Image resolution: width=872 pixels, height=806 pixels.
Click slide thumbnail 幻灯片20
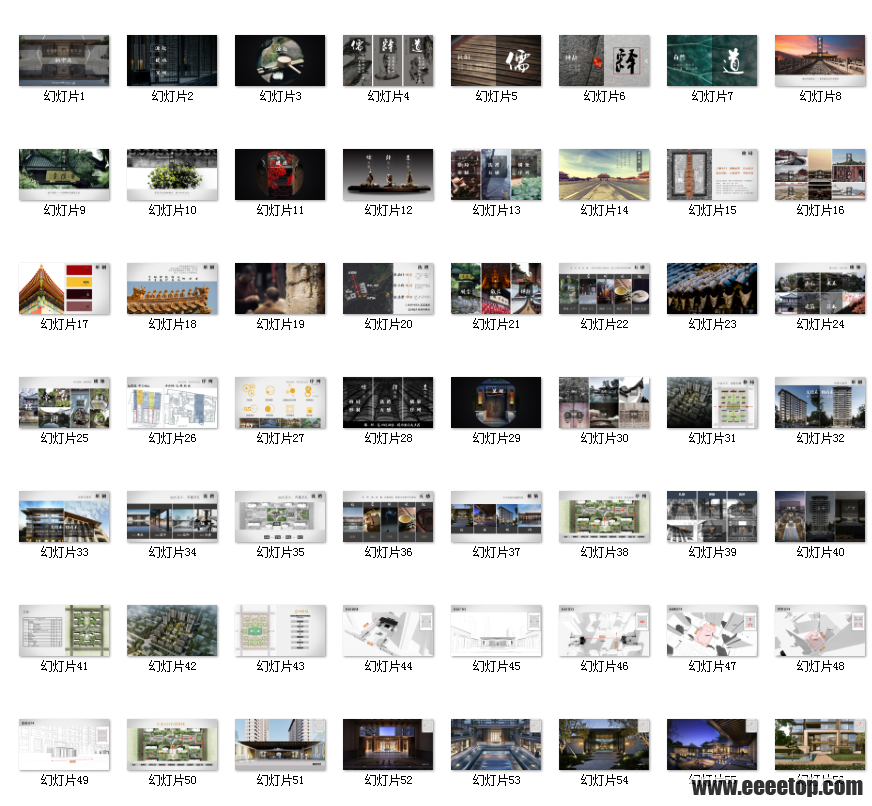coord(388,289)
